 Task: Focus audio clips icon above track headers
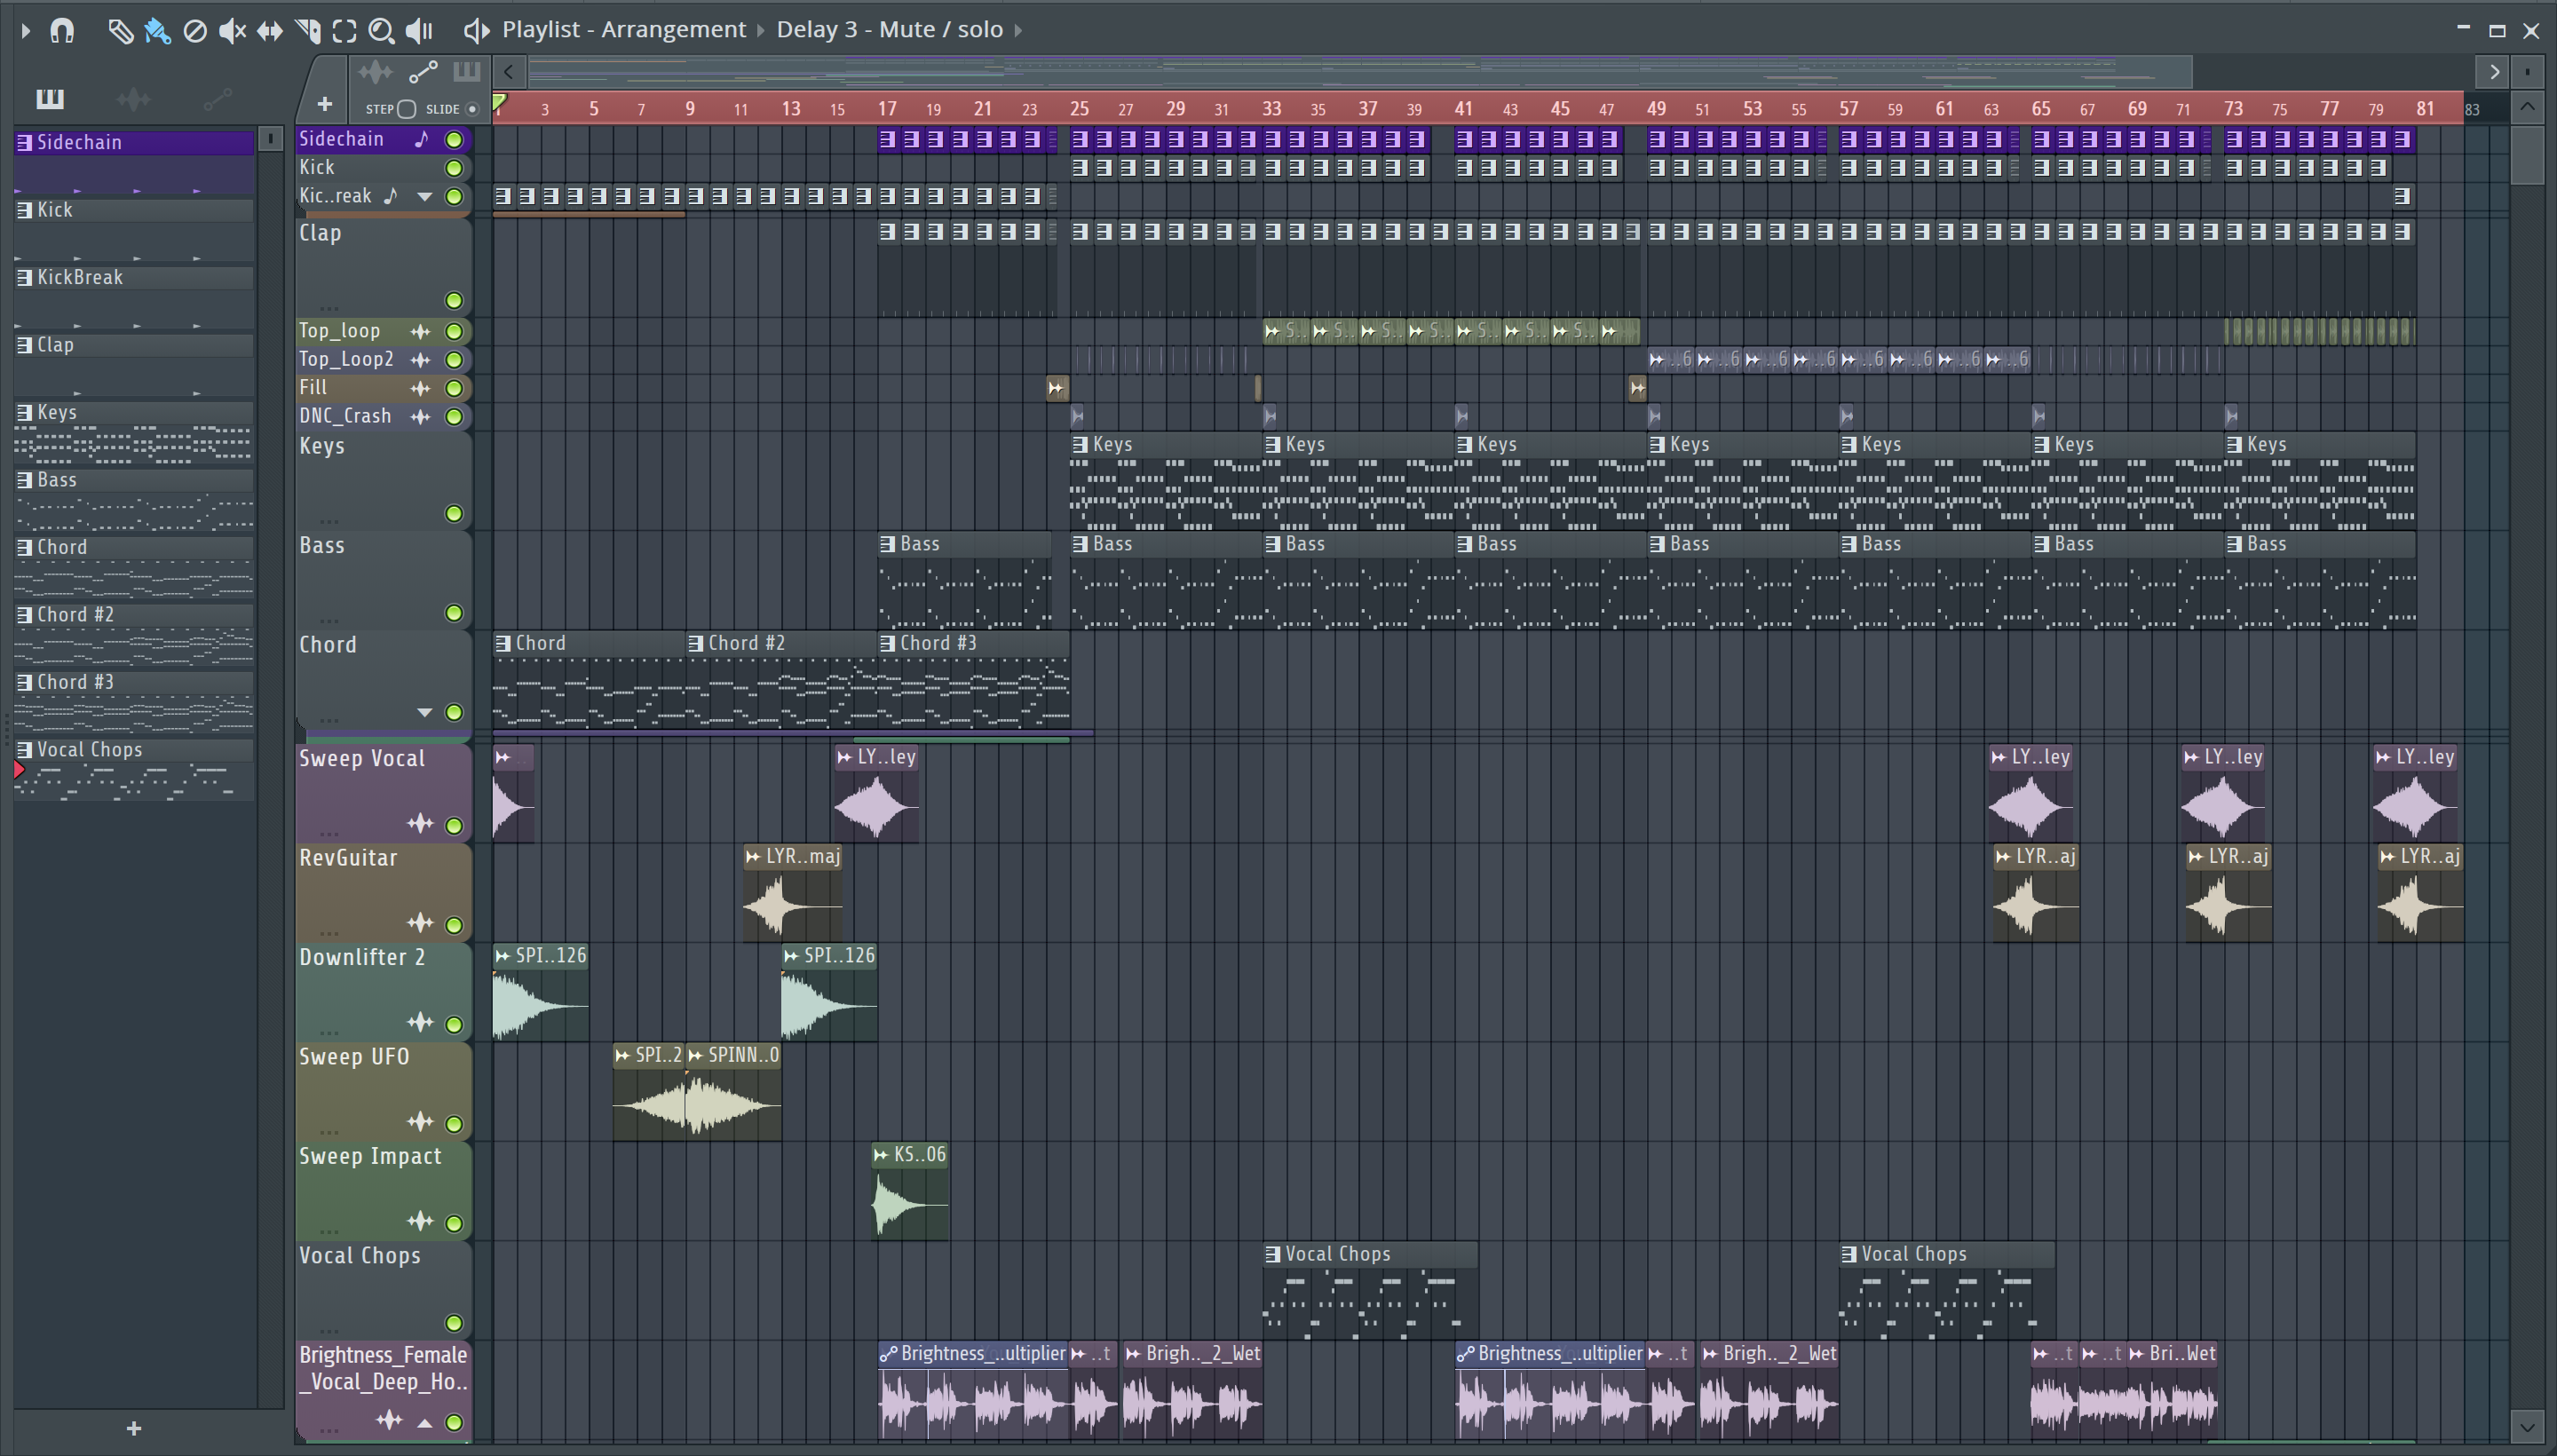(x=375, y=72)
